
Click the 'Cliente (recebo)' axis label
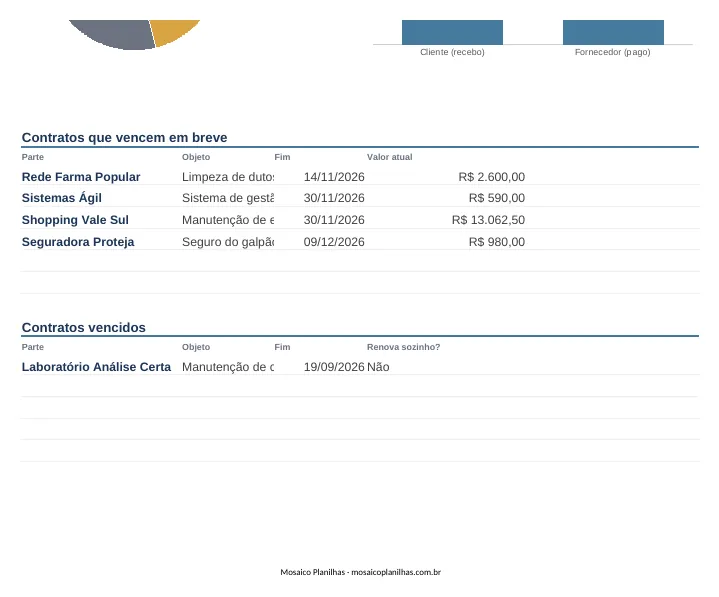(x=452, y=52)
